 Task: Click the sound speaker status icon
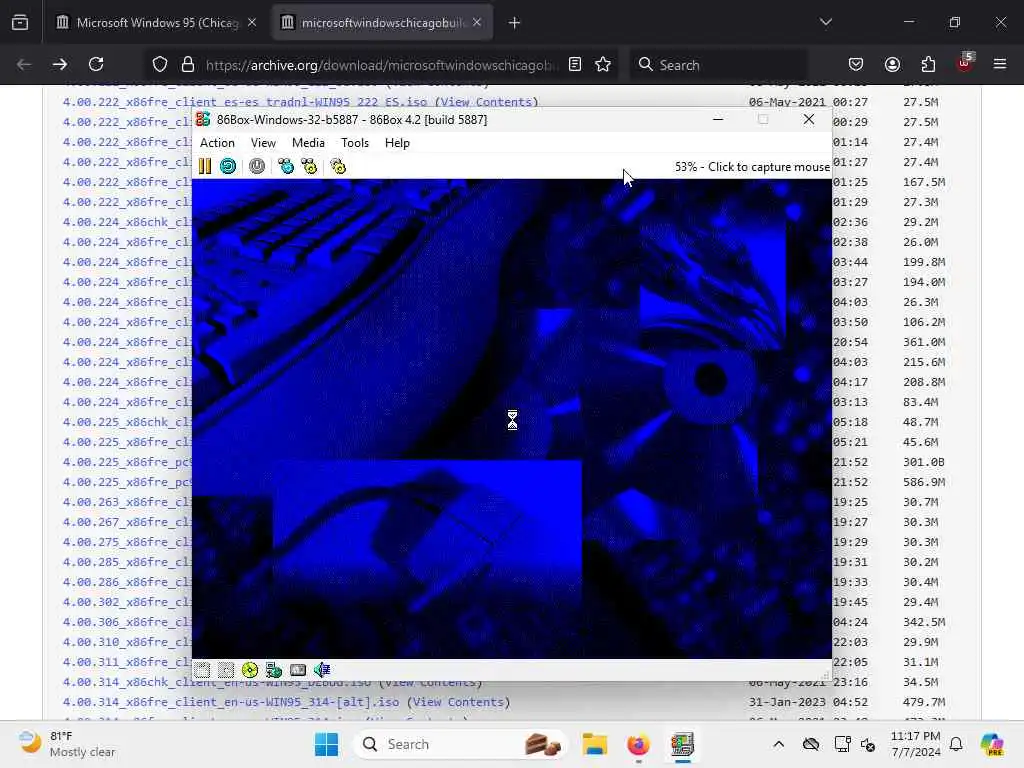[322, 670]
